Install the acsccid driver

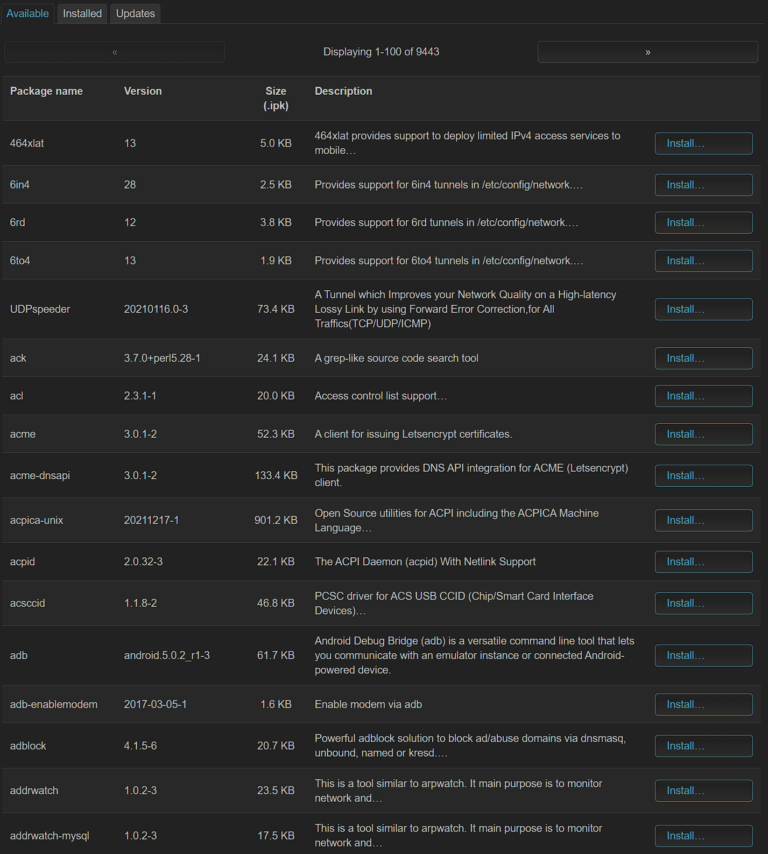click(x=703, y=603)
